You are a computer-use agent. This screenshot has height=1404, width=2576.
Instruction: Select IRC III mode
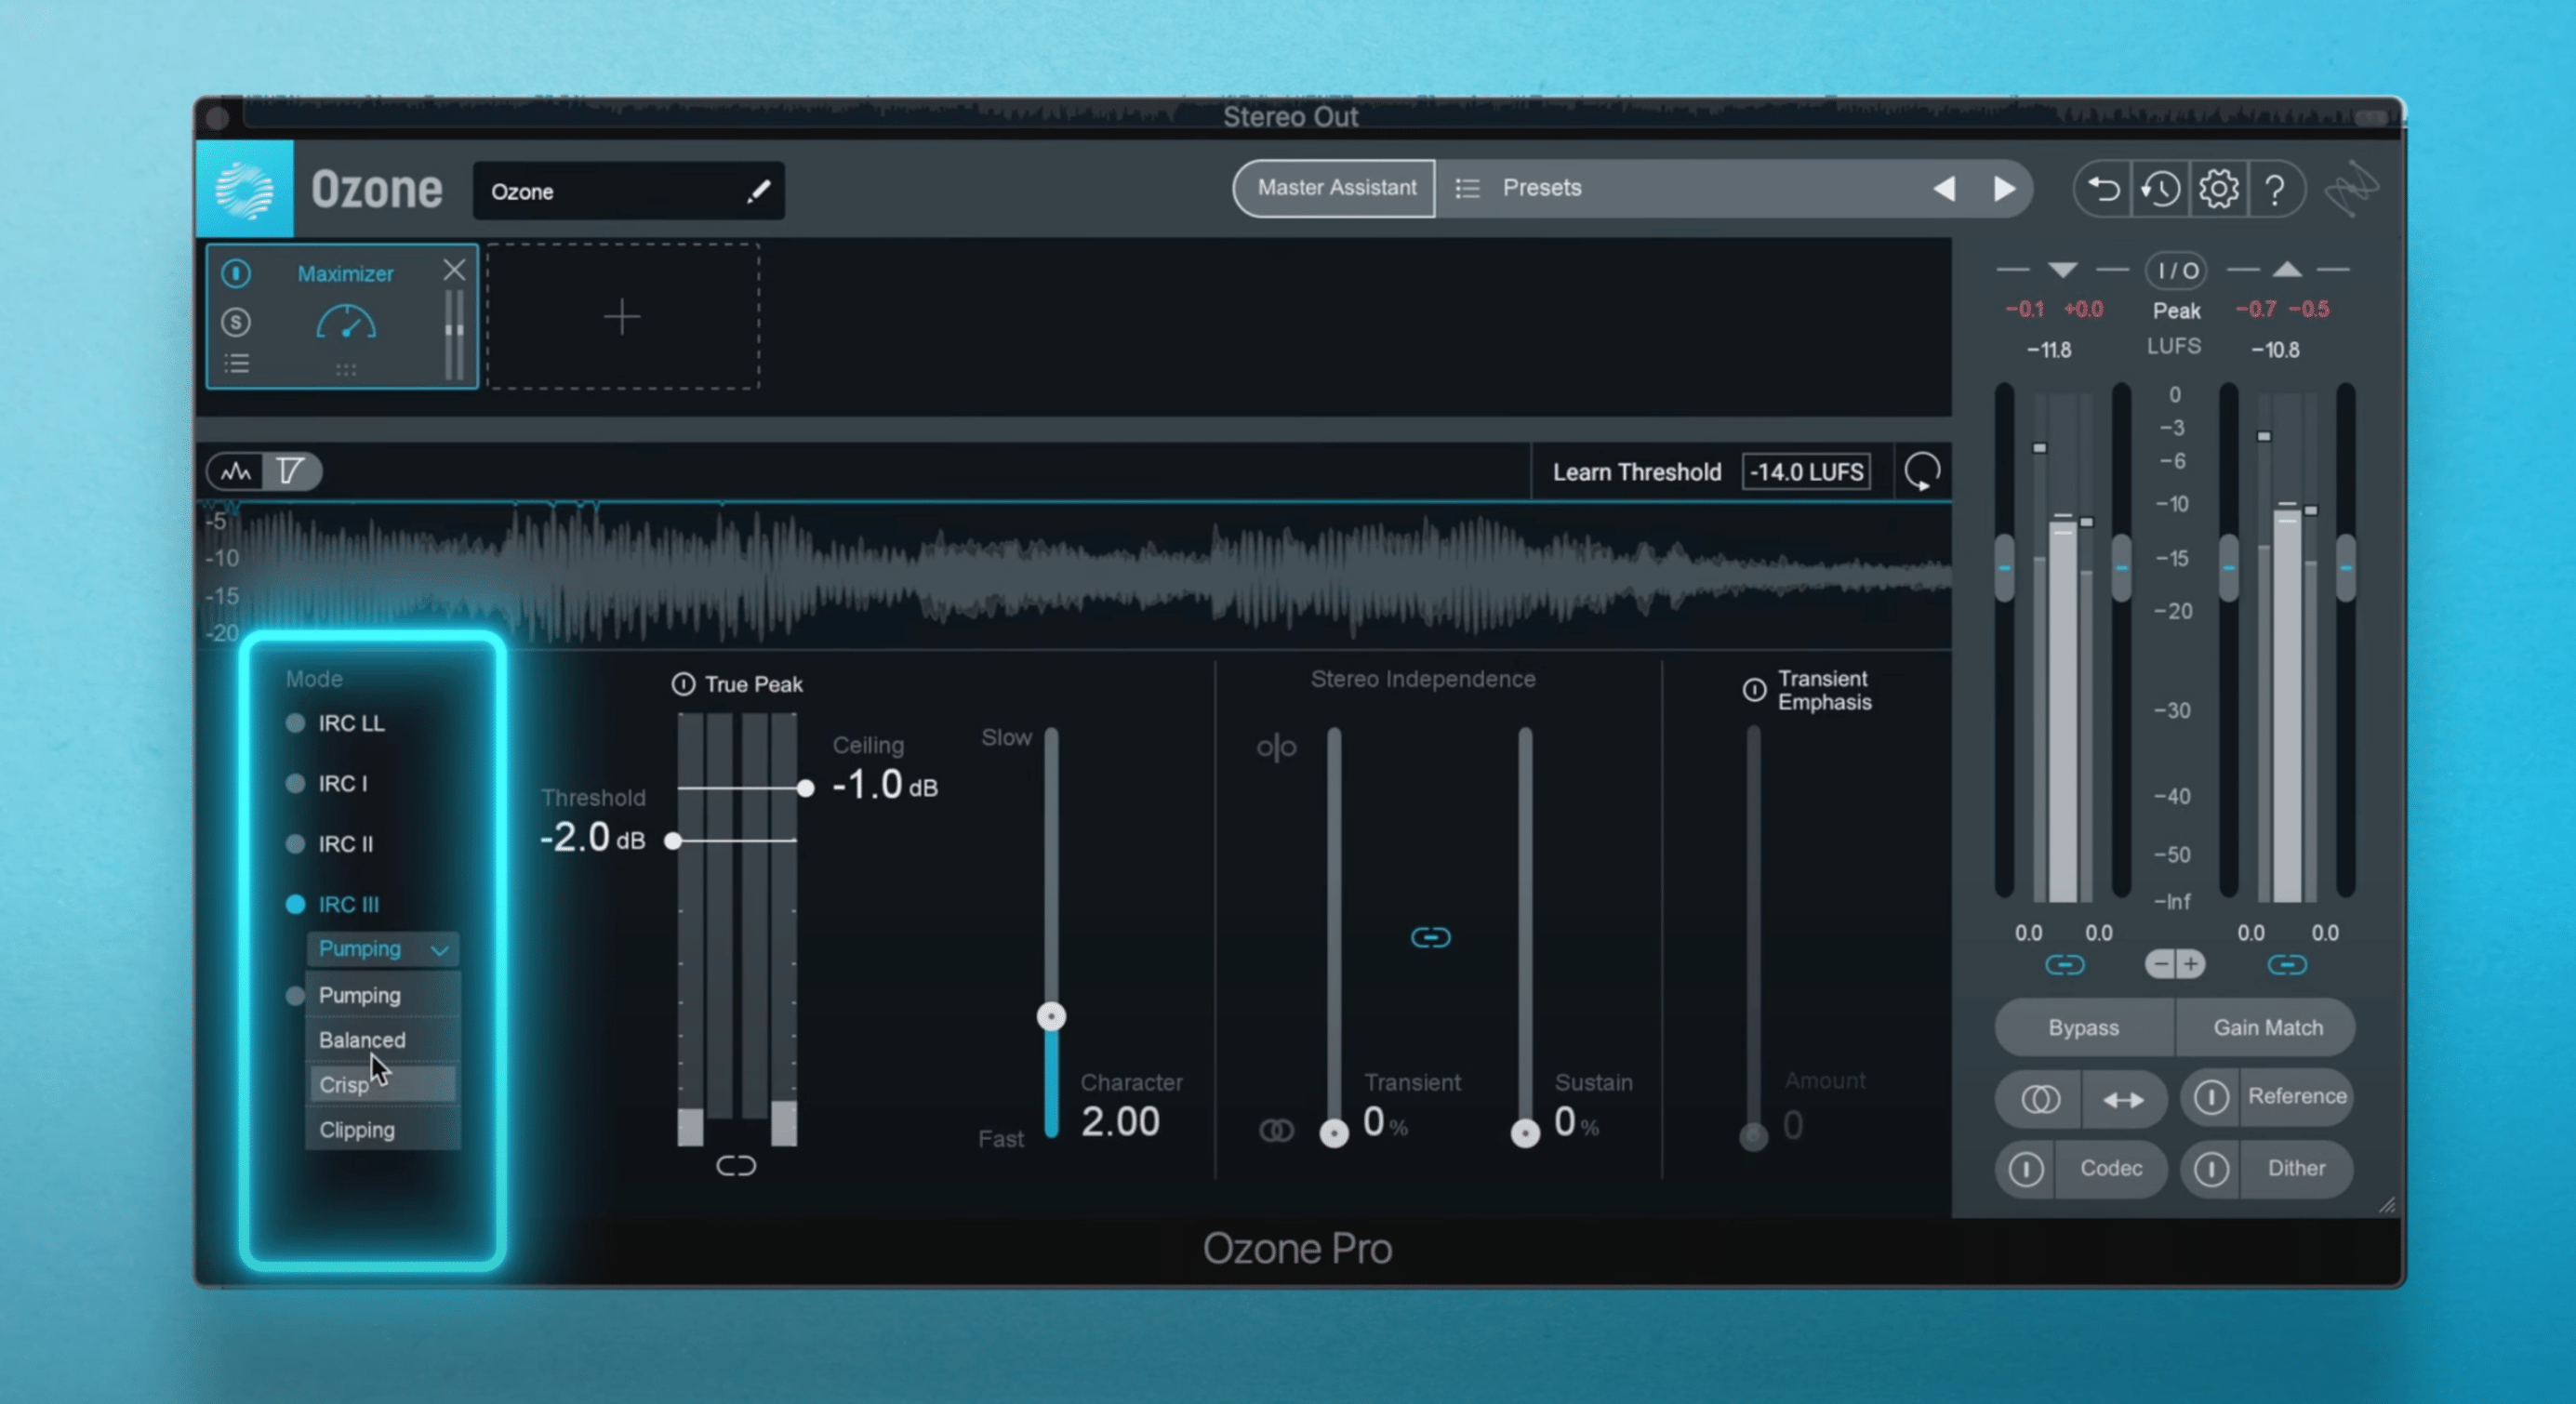point(333,904)
